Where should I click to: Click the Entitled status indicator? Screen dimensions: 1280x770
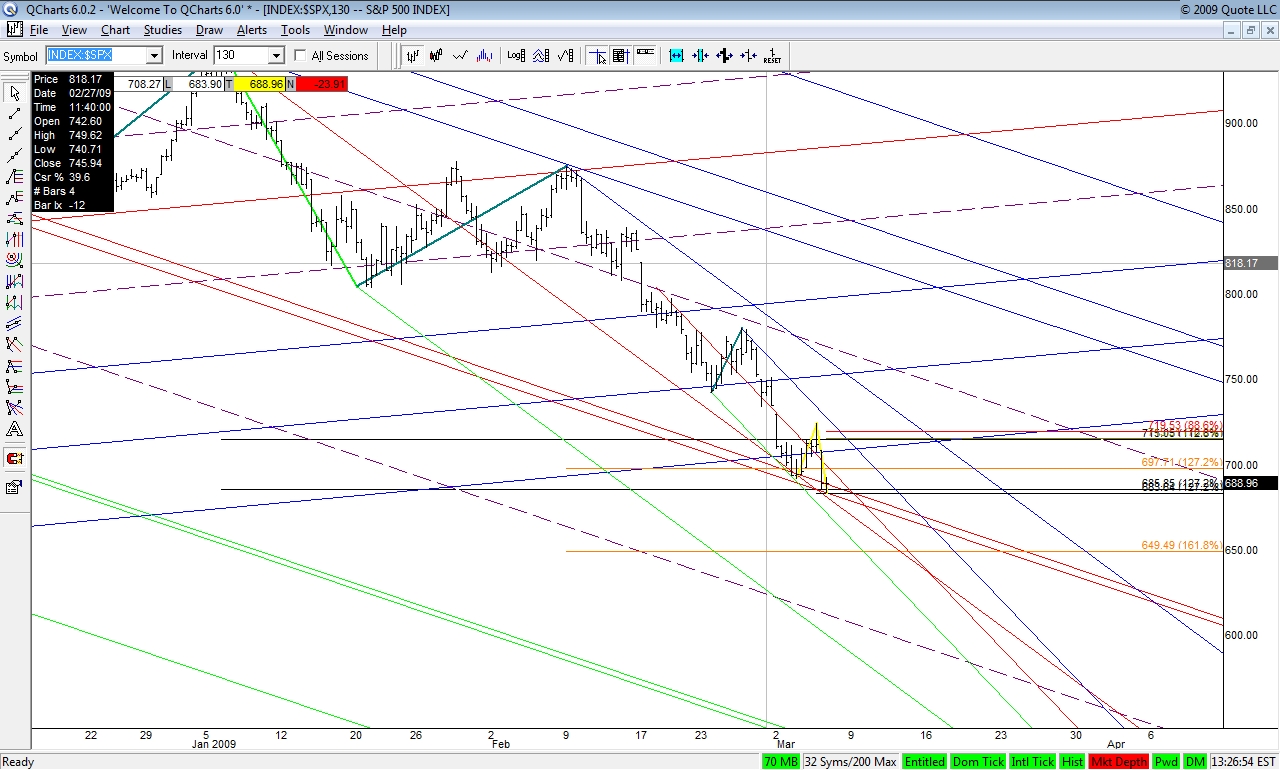pos(924,762)
